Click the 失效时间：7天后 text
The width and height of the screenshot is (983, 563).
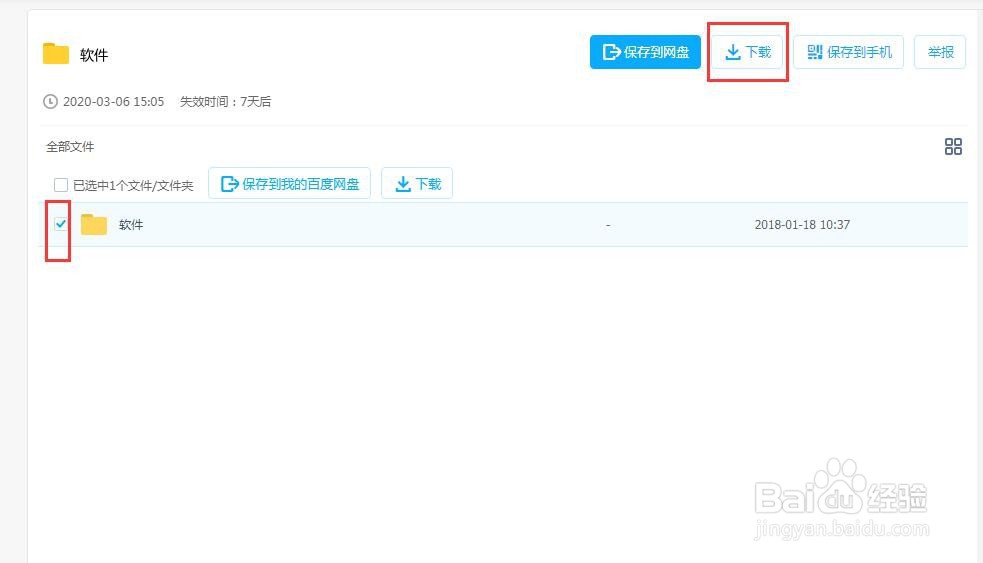click(226, 102)
